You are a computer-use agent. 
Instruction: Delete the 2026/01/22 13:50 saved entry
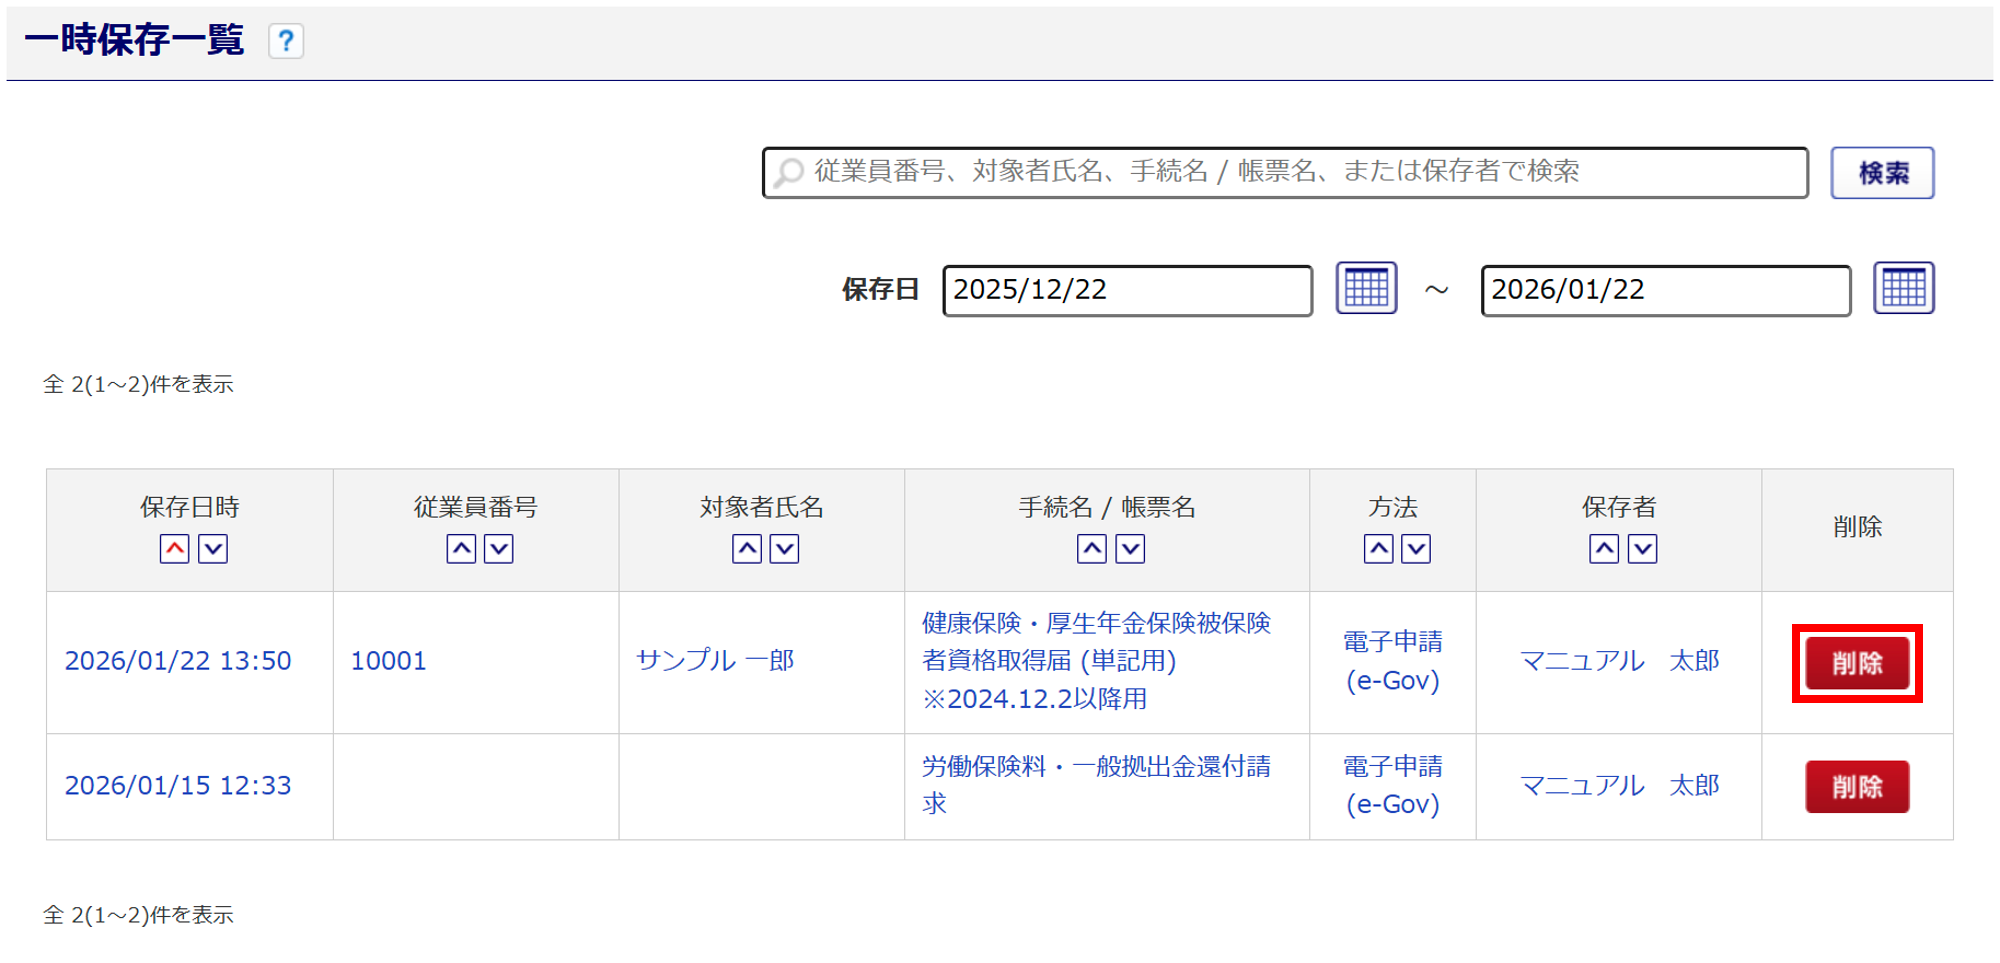(1857, 663)
